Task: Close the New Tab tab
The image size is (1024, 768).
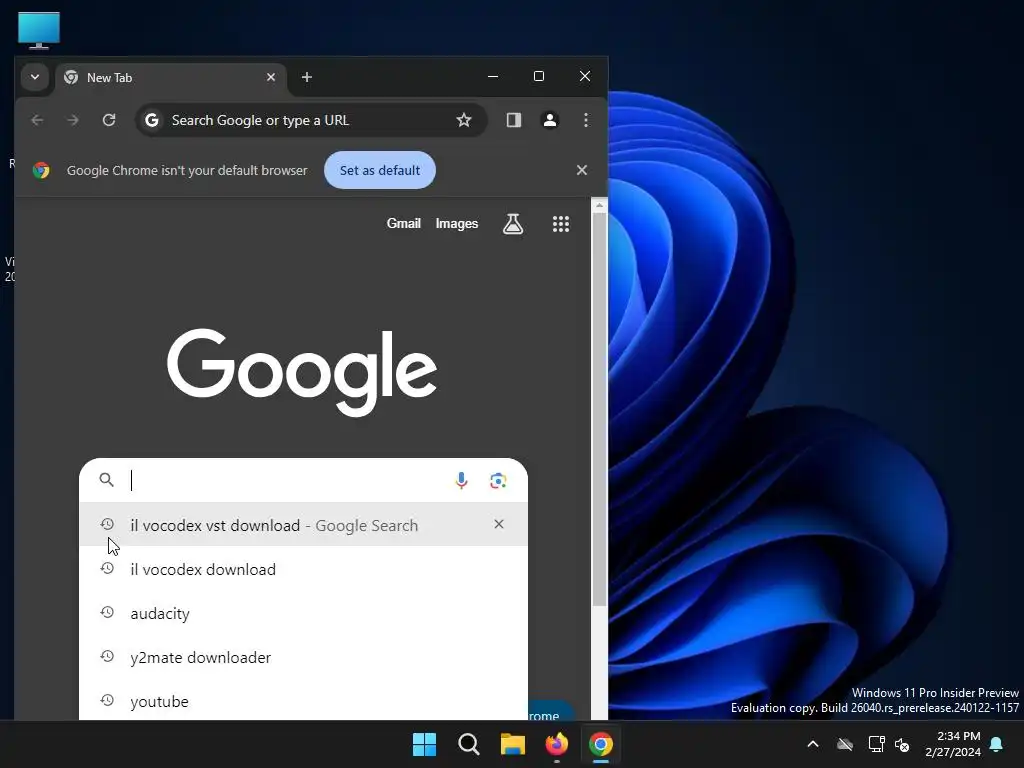Action: click(271, 78)
